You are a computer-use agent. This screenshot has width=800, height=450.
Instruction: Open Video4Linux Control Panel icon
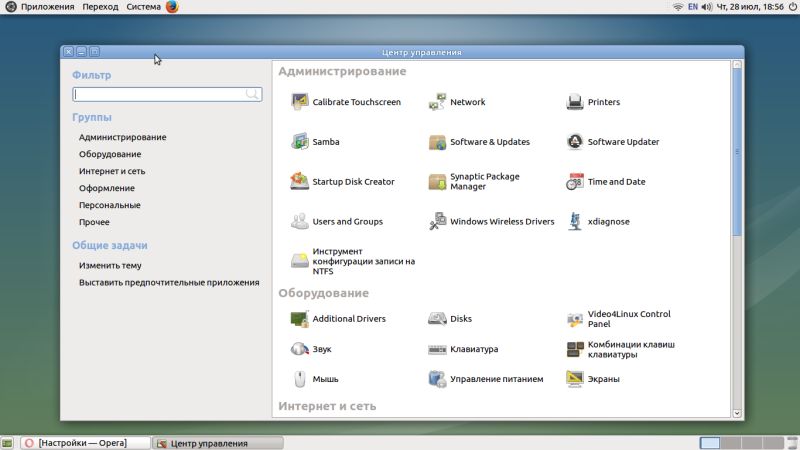[x=575, y=318]
